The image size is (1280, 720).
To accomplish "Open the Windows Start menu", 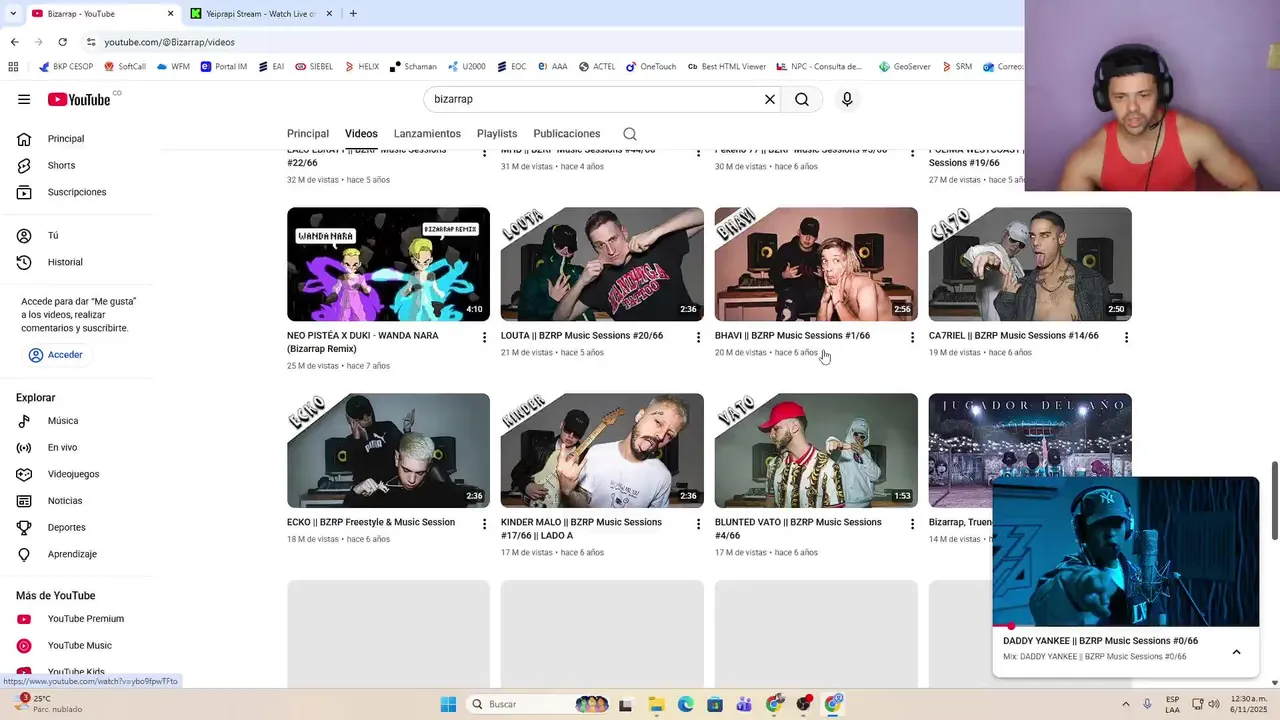I will (449, 704).
